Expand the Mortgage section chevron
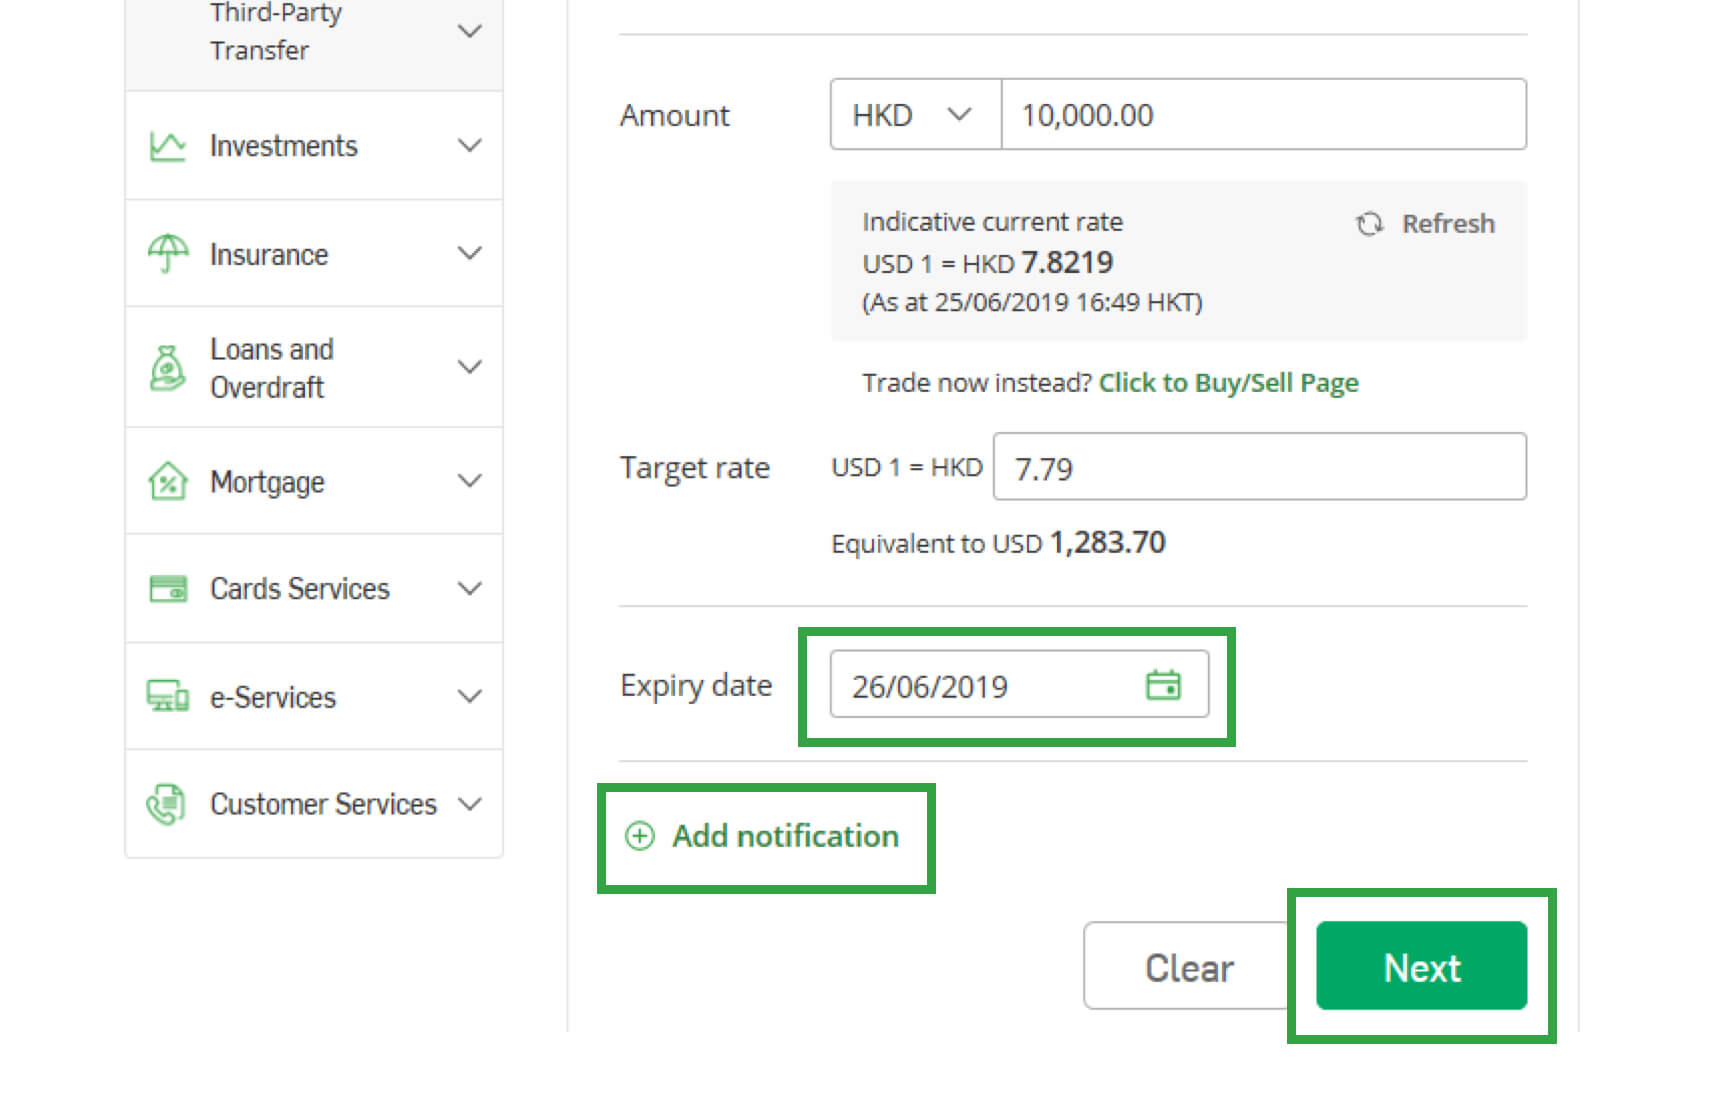 point(469,482)
